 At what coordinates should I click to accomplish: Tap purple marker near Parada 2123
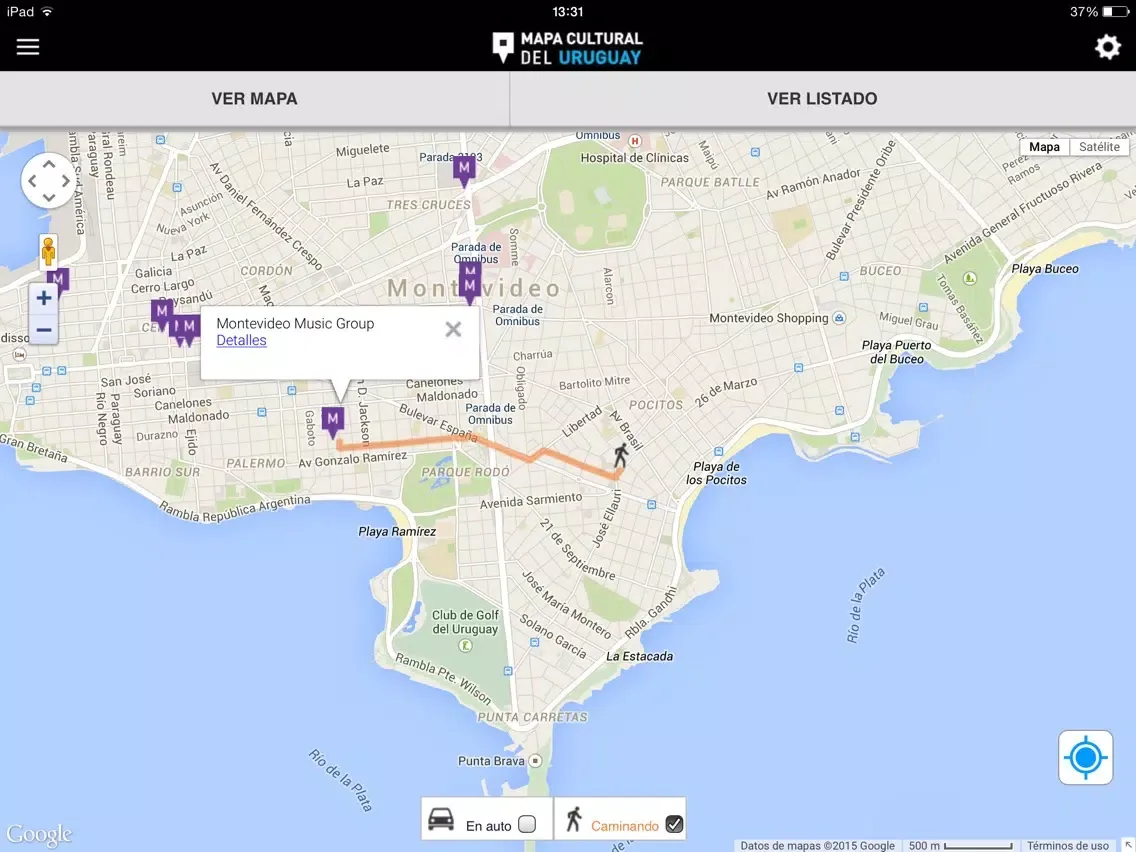[464, 171]
